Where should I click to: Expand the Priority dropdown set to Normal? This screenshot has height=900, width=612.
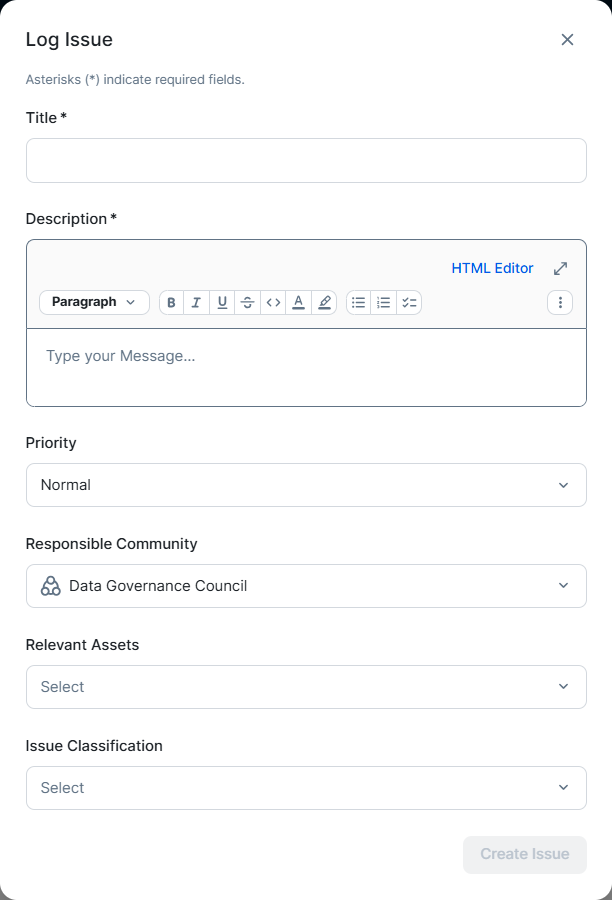[x=306, y=485]
